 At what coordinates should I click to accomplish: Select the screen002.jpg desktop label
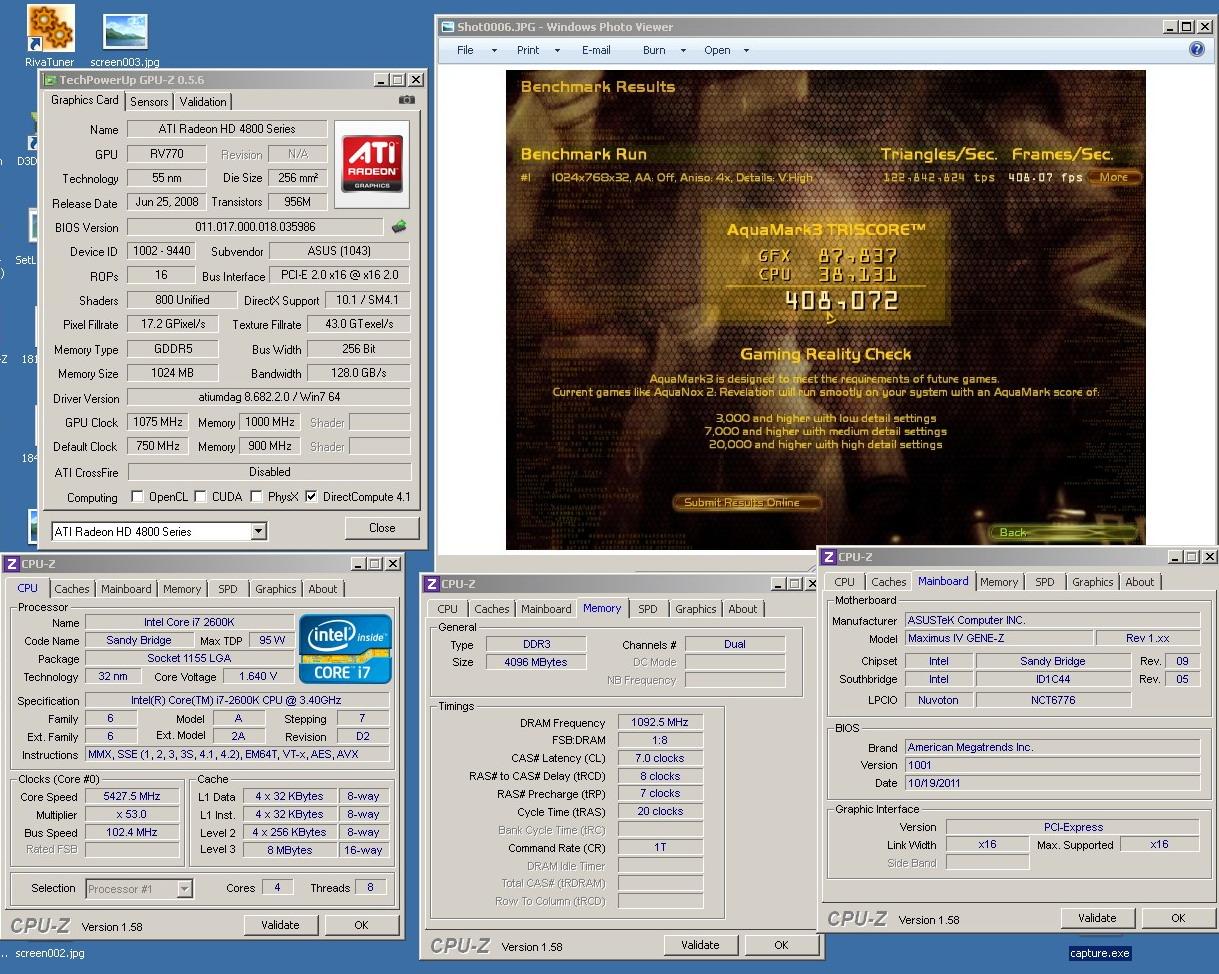(50, 953)
